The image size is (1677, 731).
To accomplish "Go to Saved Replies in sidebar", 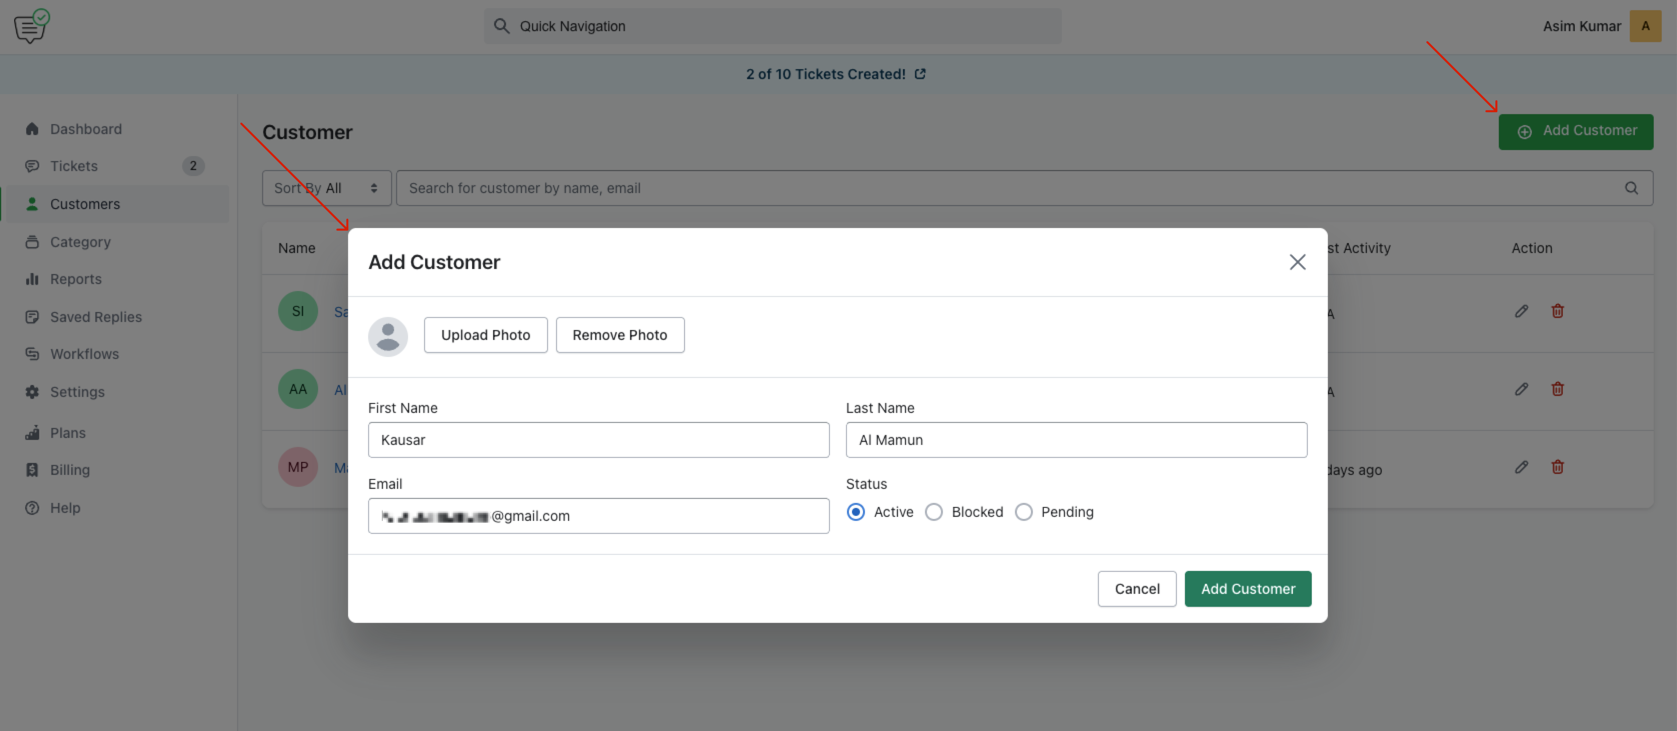I will coord(96,317).
